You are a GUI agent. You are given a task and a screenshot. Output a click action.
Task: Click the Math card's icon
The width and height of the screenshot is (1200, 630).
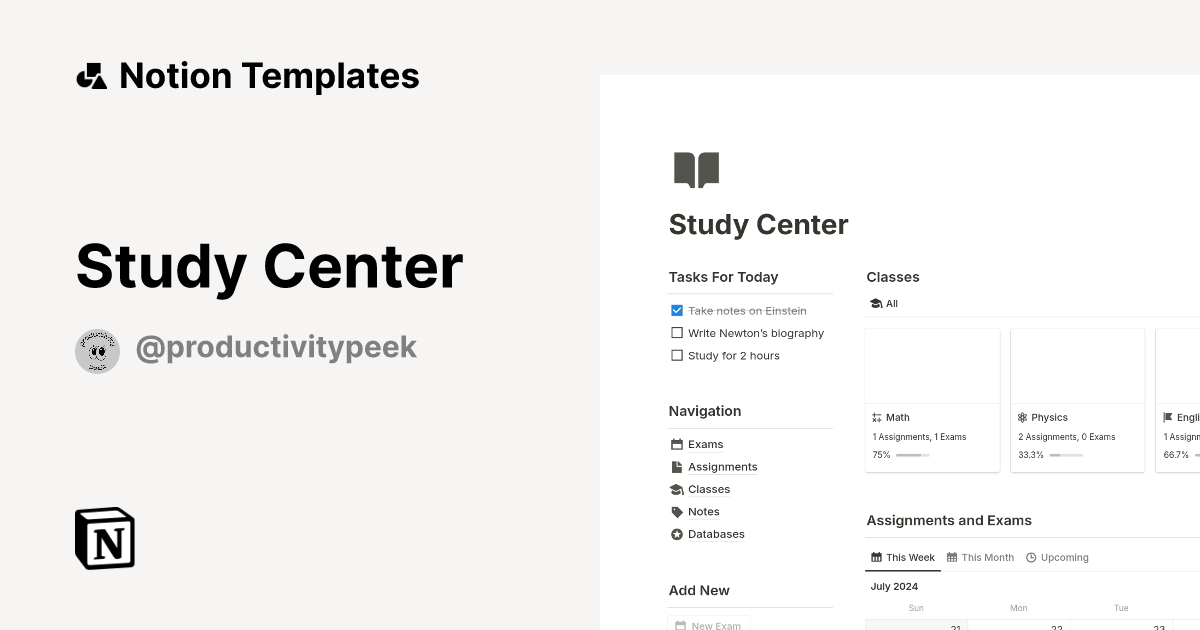click(877, 417)
